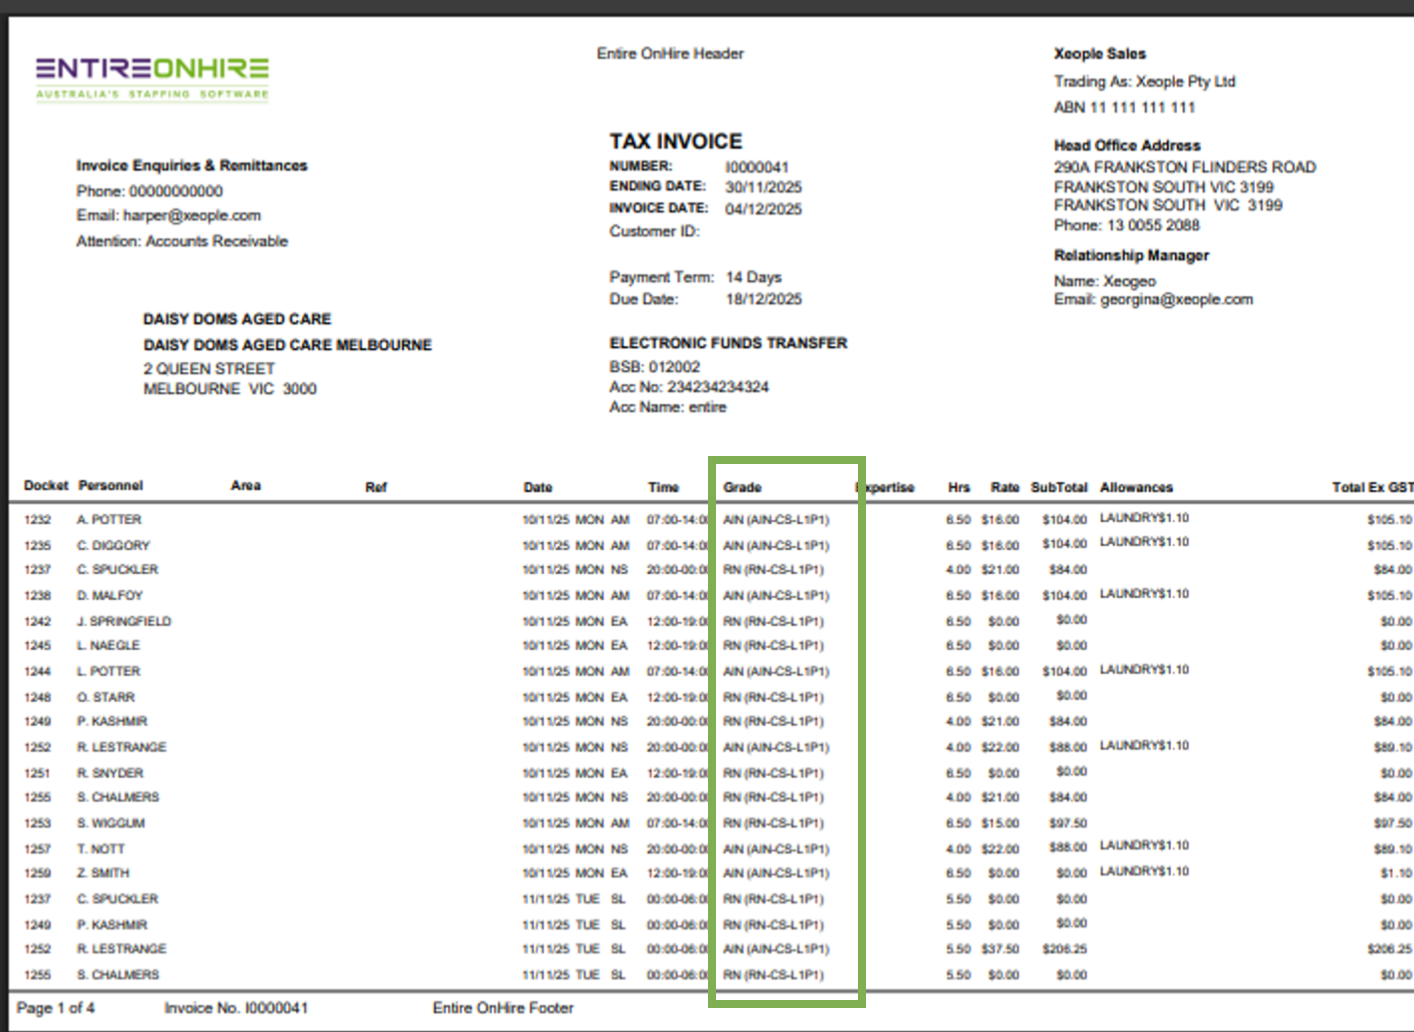Click the SubTotal column header

pyautogui.click(x=1059, y=487)
